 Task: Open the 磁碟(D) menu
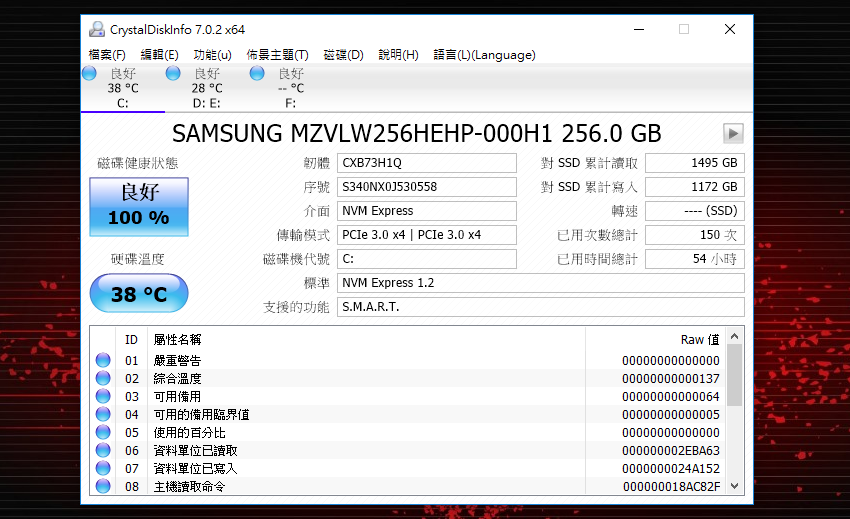(343, 55)
